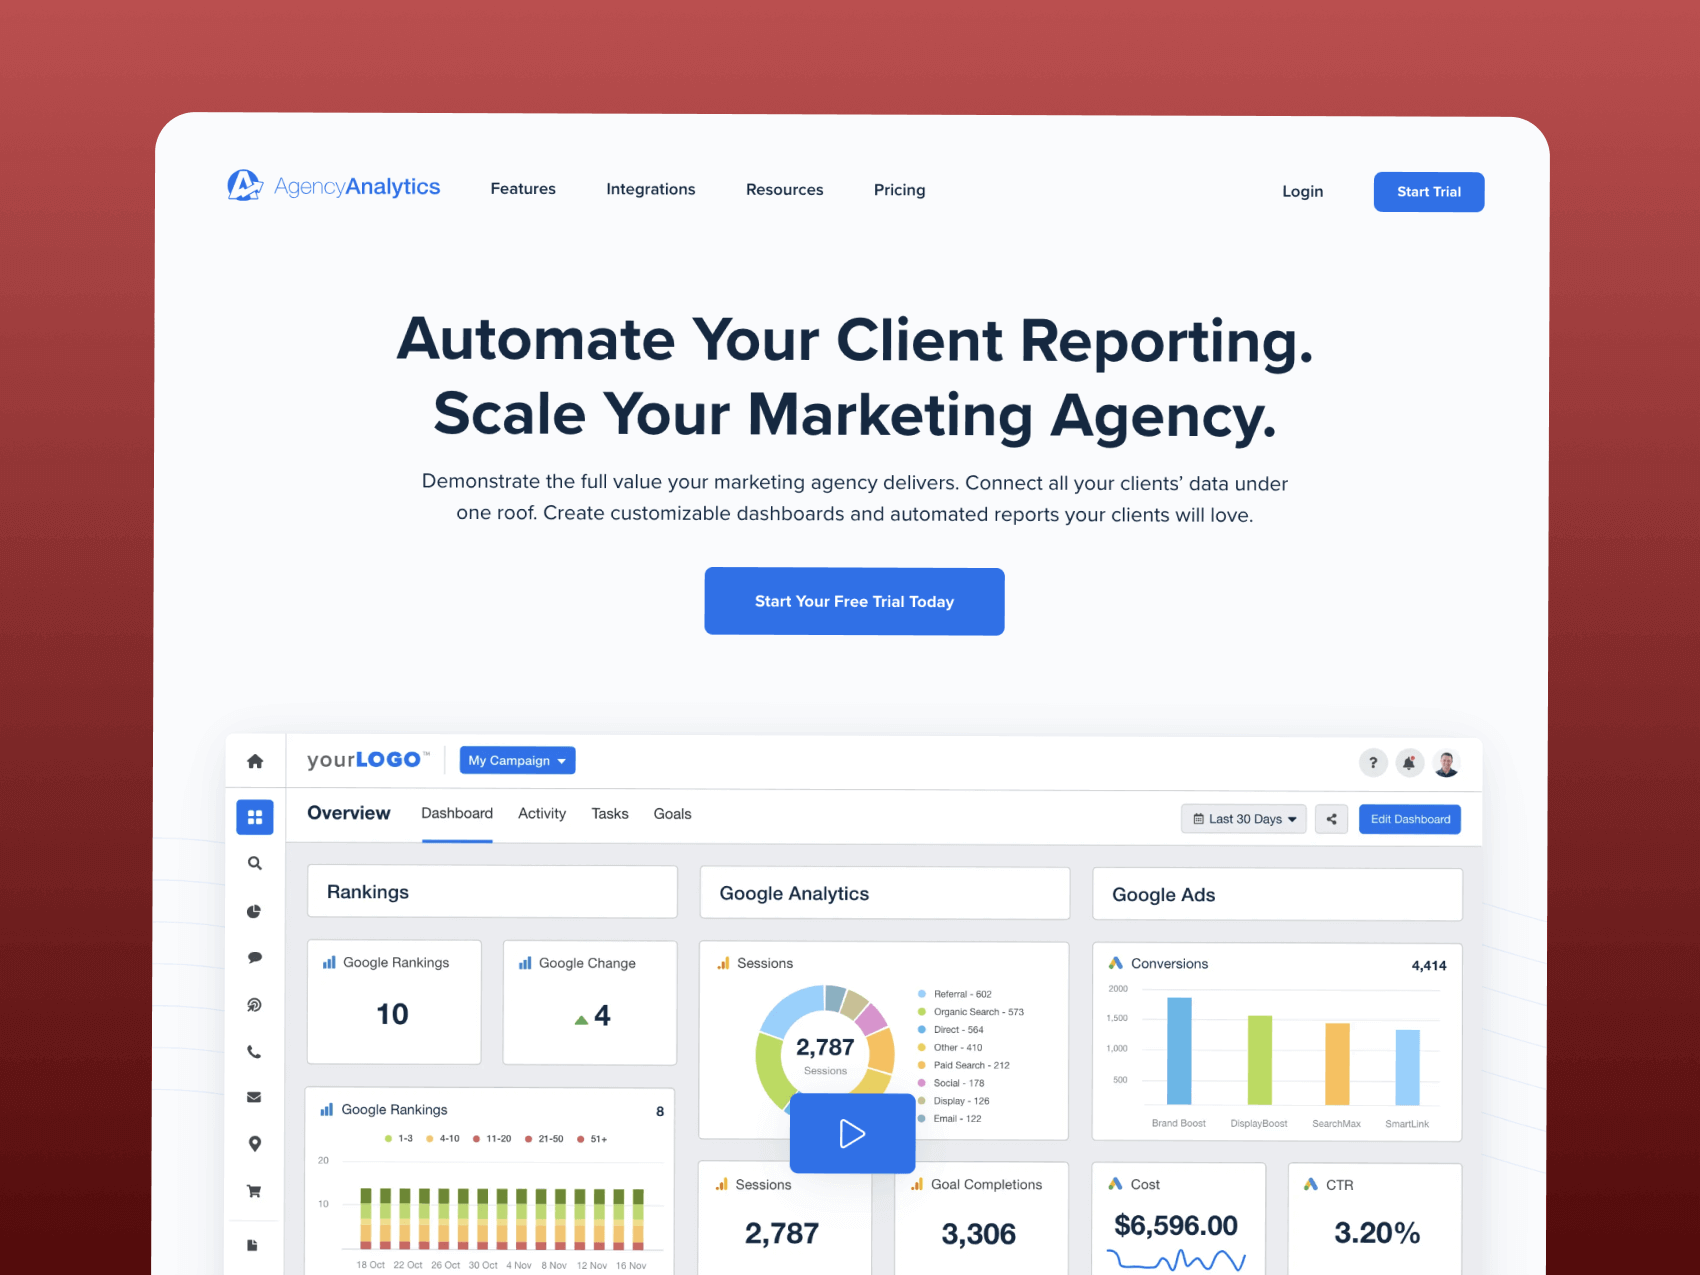The width and height of the screenshot is (1700, 1275).
Task: Click the AgencyAnalytics logo
Action: coord(333,186)
